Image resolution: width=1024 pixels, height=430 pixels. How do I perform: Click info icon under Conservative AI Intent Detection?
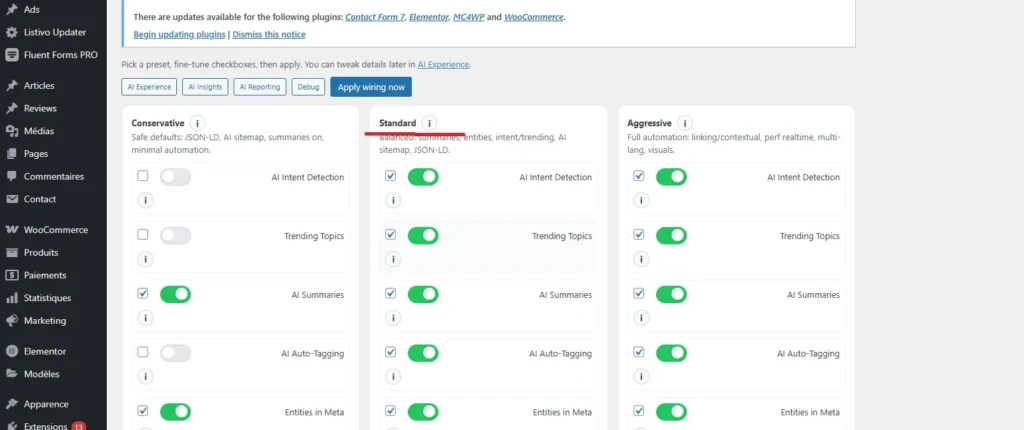tap(144, 200)
